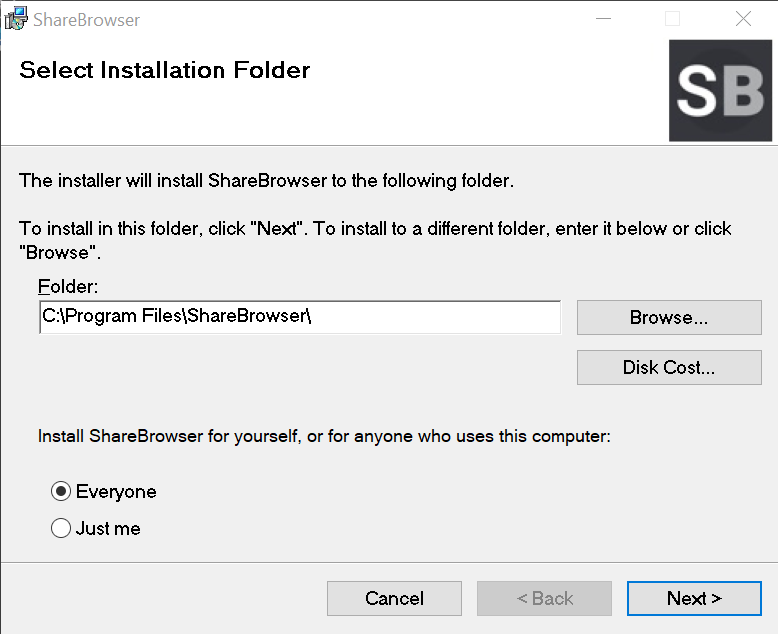Click the ShareBrowser installer icon in title bar
The height and width of the screenshot is (634, 778).
click(16, 19)
